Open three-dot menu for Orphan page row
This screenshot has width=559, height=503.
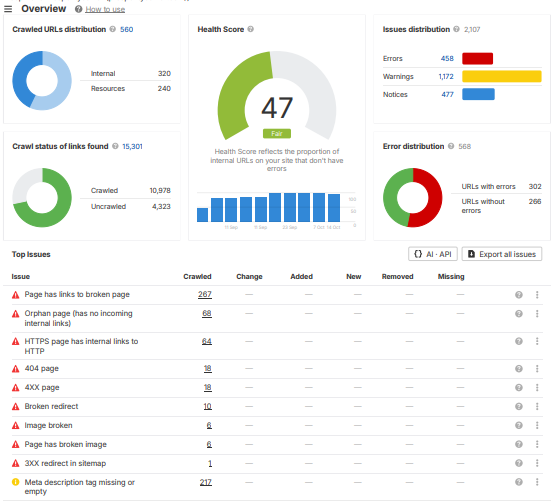(x=537, y=314)
